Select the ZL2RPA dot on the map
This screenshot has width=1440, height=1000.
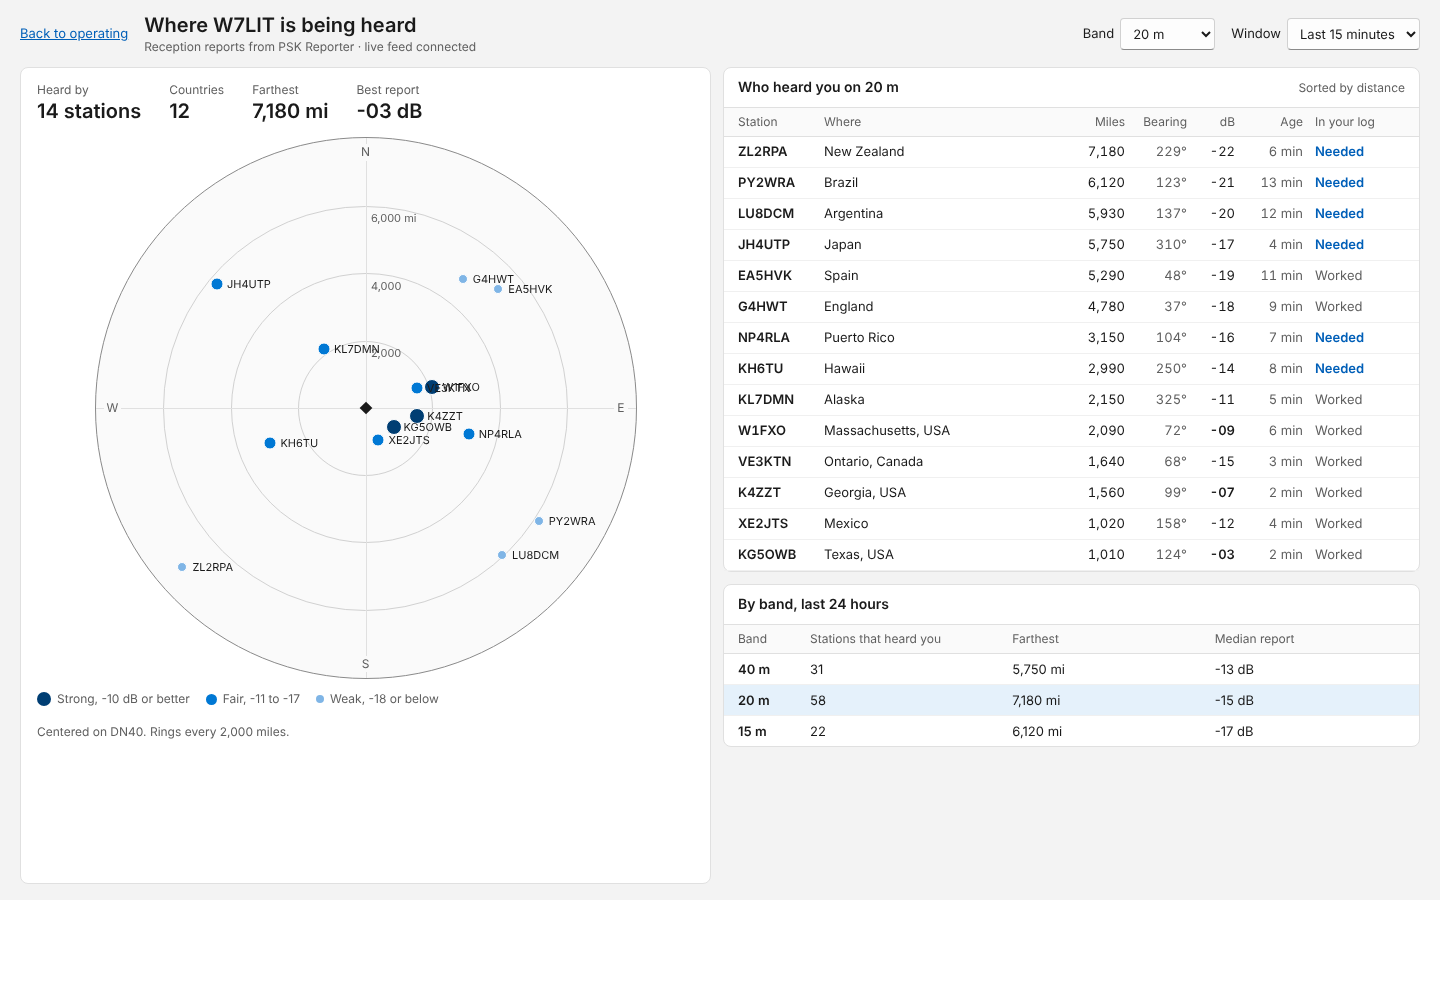coord(182,567)
